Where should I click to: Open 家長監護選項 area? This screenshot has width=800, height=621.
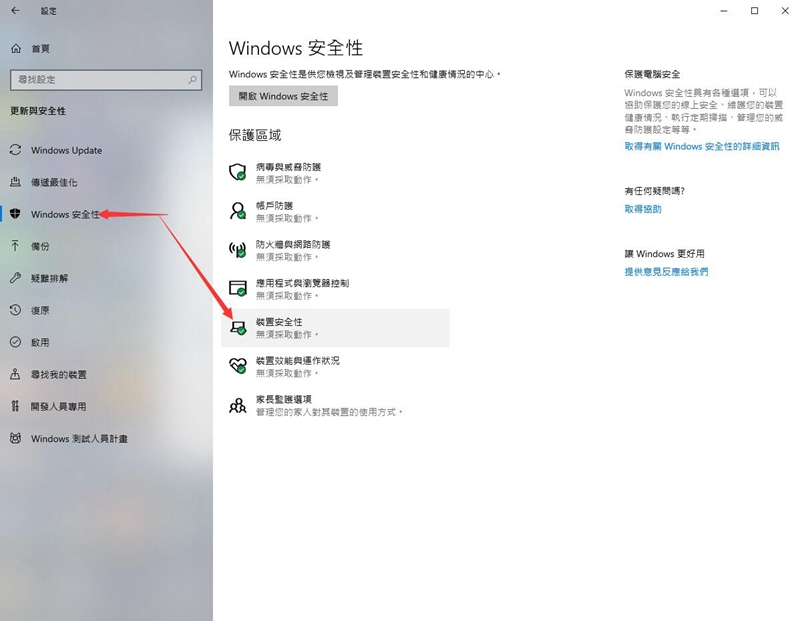click(335, 405)
